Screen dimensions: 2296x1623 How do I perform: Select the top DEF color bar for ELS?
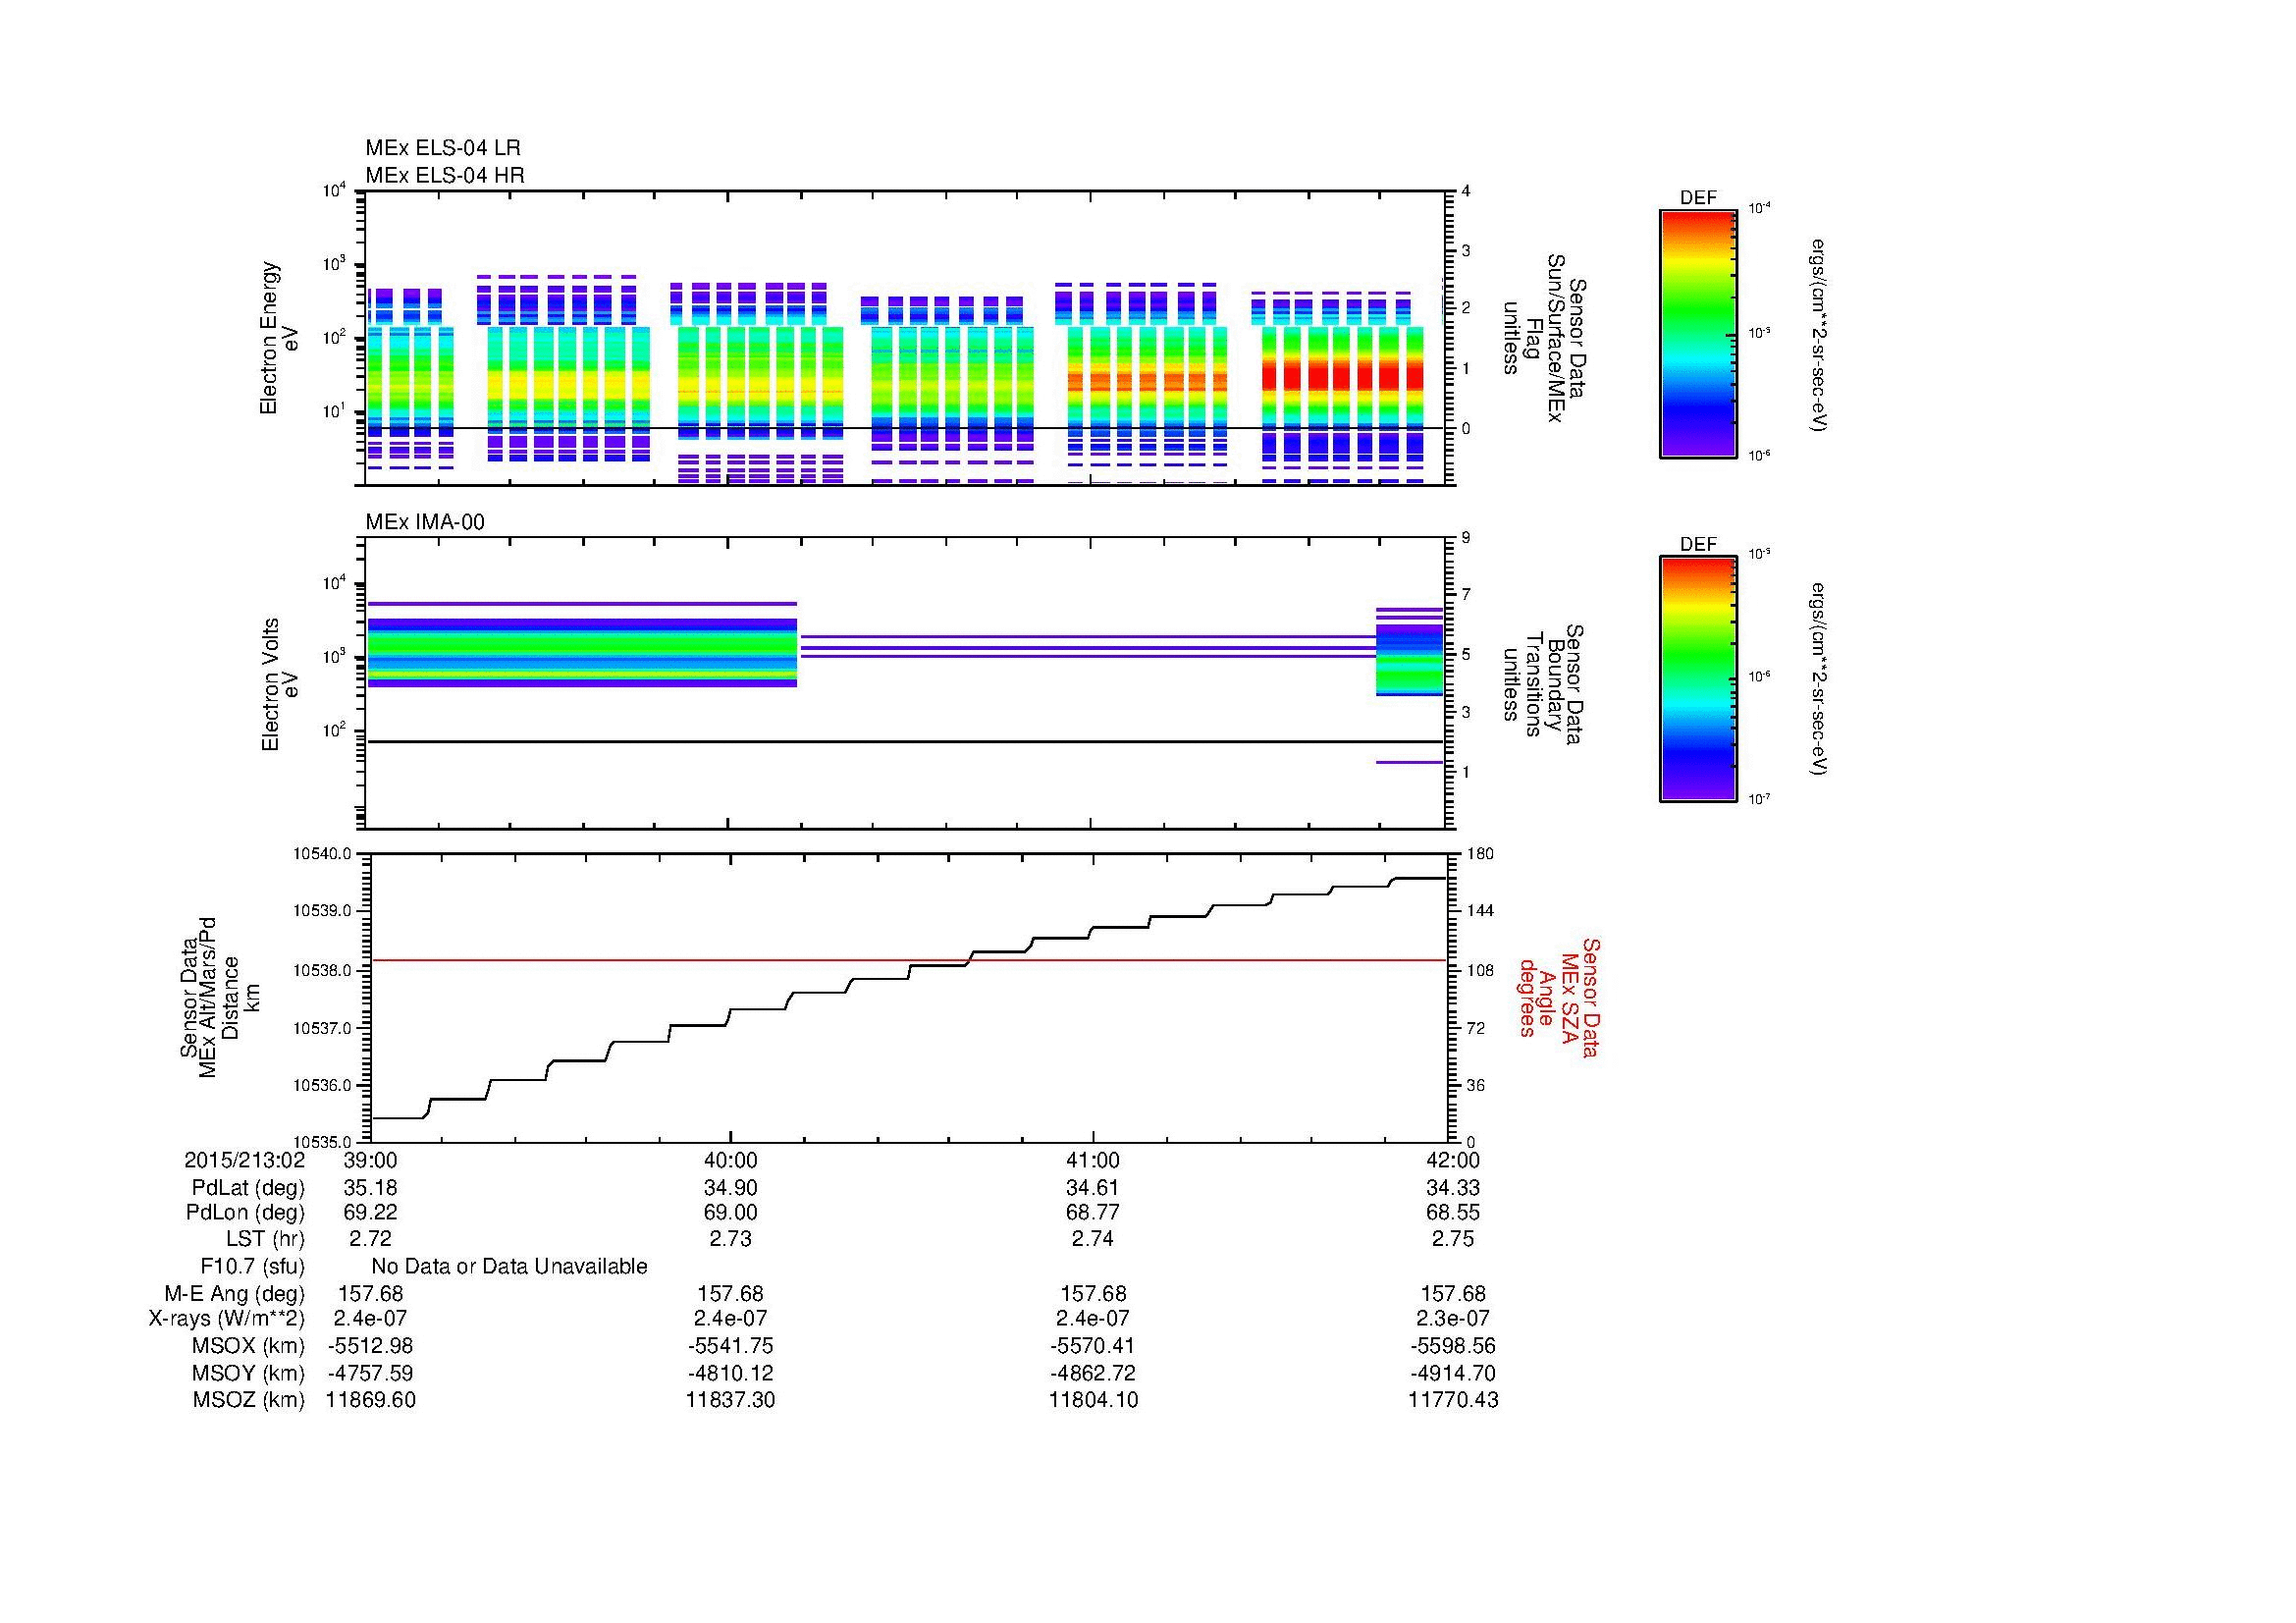pos(1698,334)
